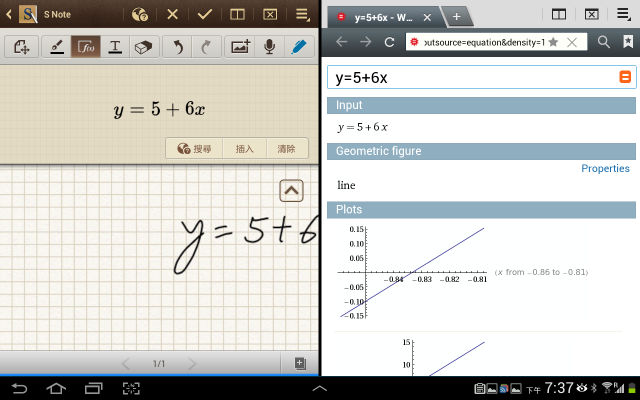This screenshot has width=640, height=400.
Task: Open Android recent apps button
Action: point(93,388)
